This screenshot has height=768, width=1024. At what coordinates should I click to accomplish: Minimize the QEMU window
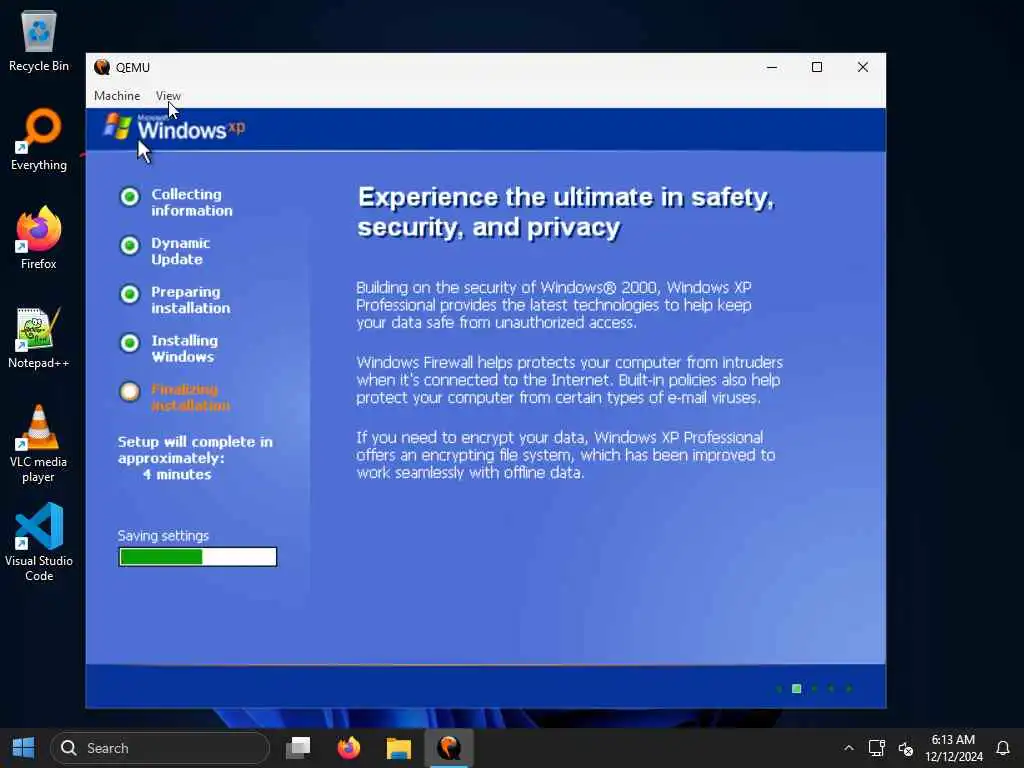[x=772, y=67]
